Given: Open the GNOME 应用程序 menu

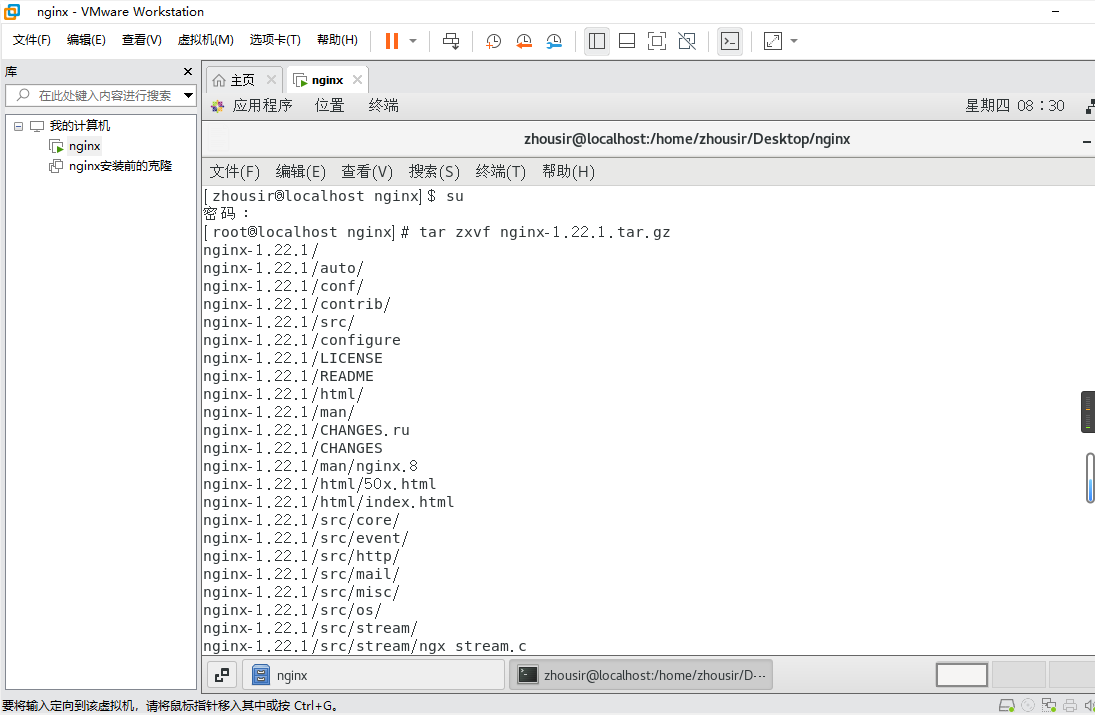Looking at the screenshot, I should click(262, 105).
